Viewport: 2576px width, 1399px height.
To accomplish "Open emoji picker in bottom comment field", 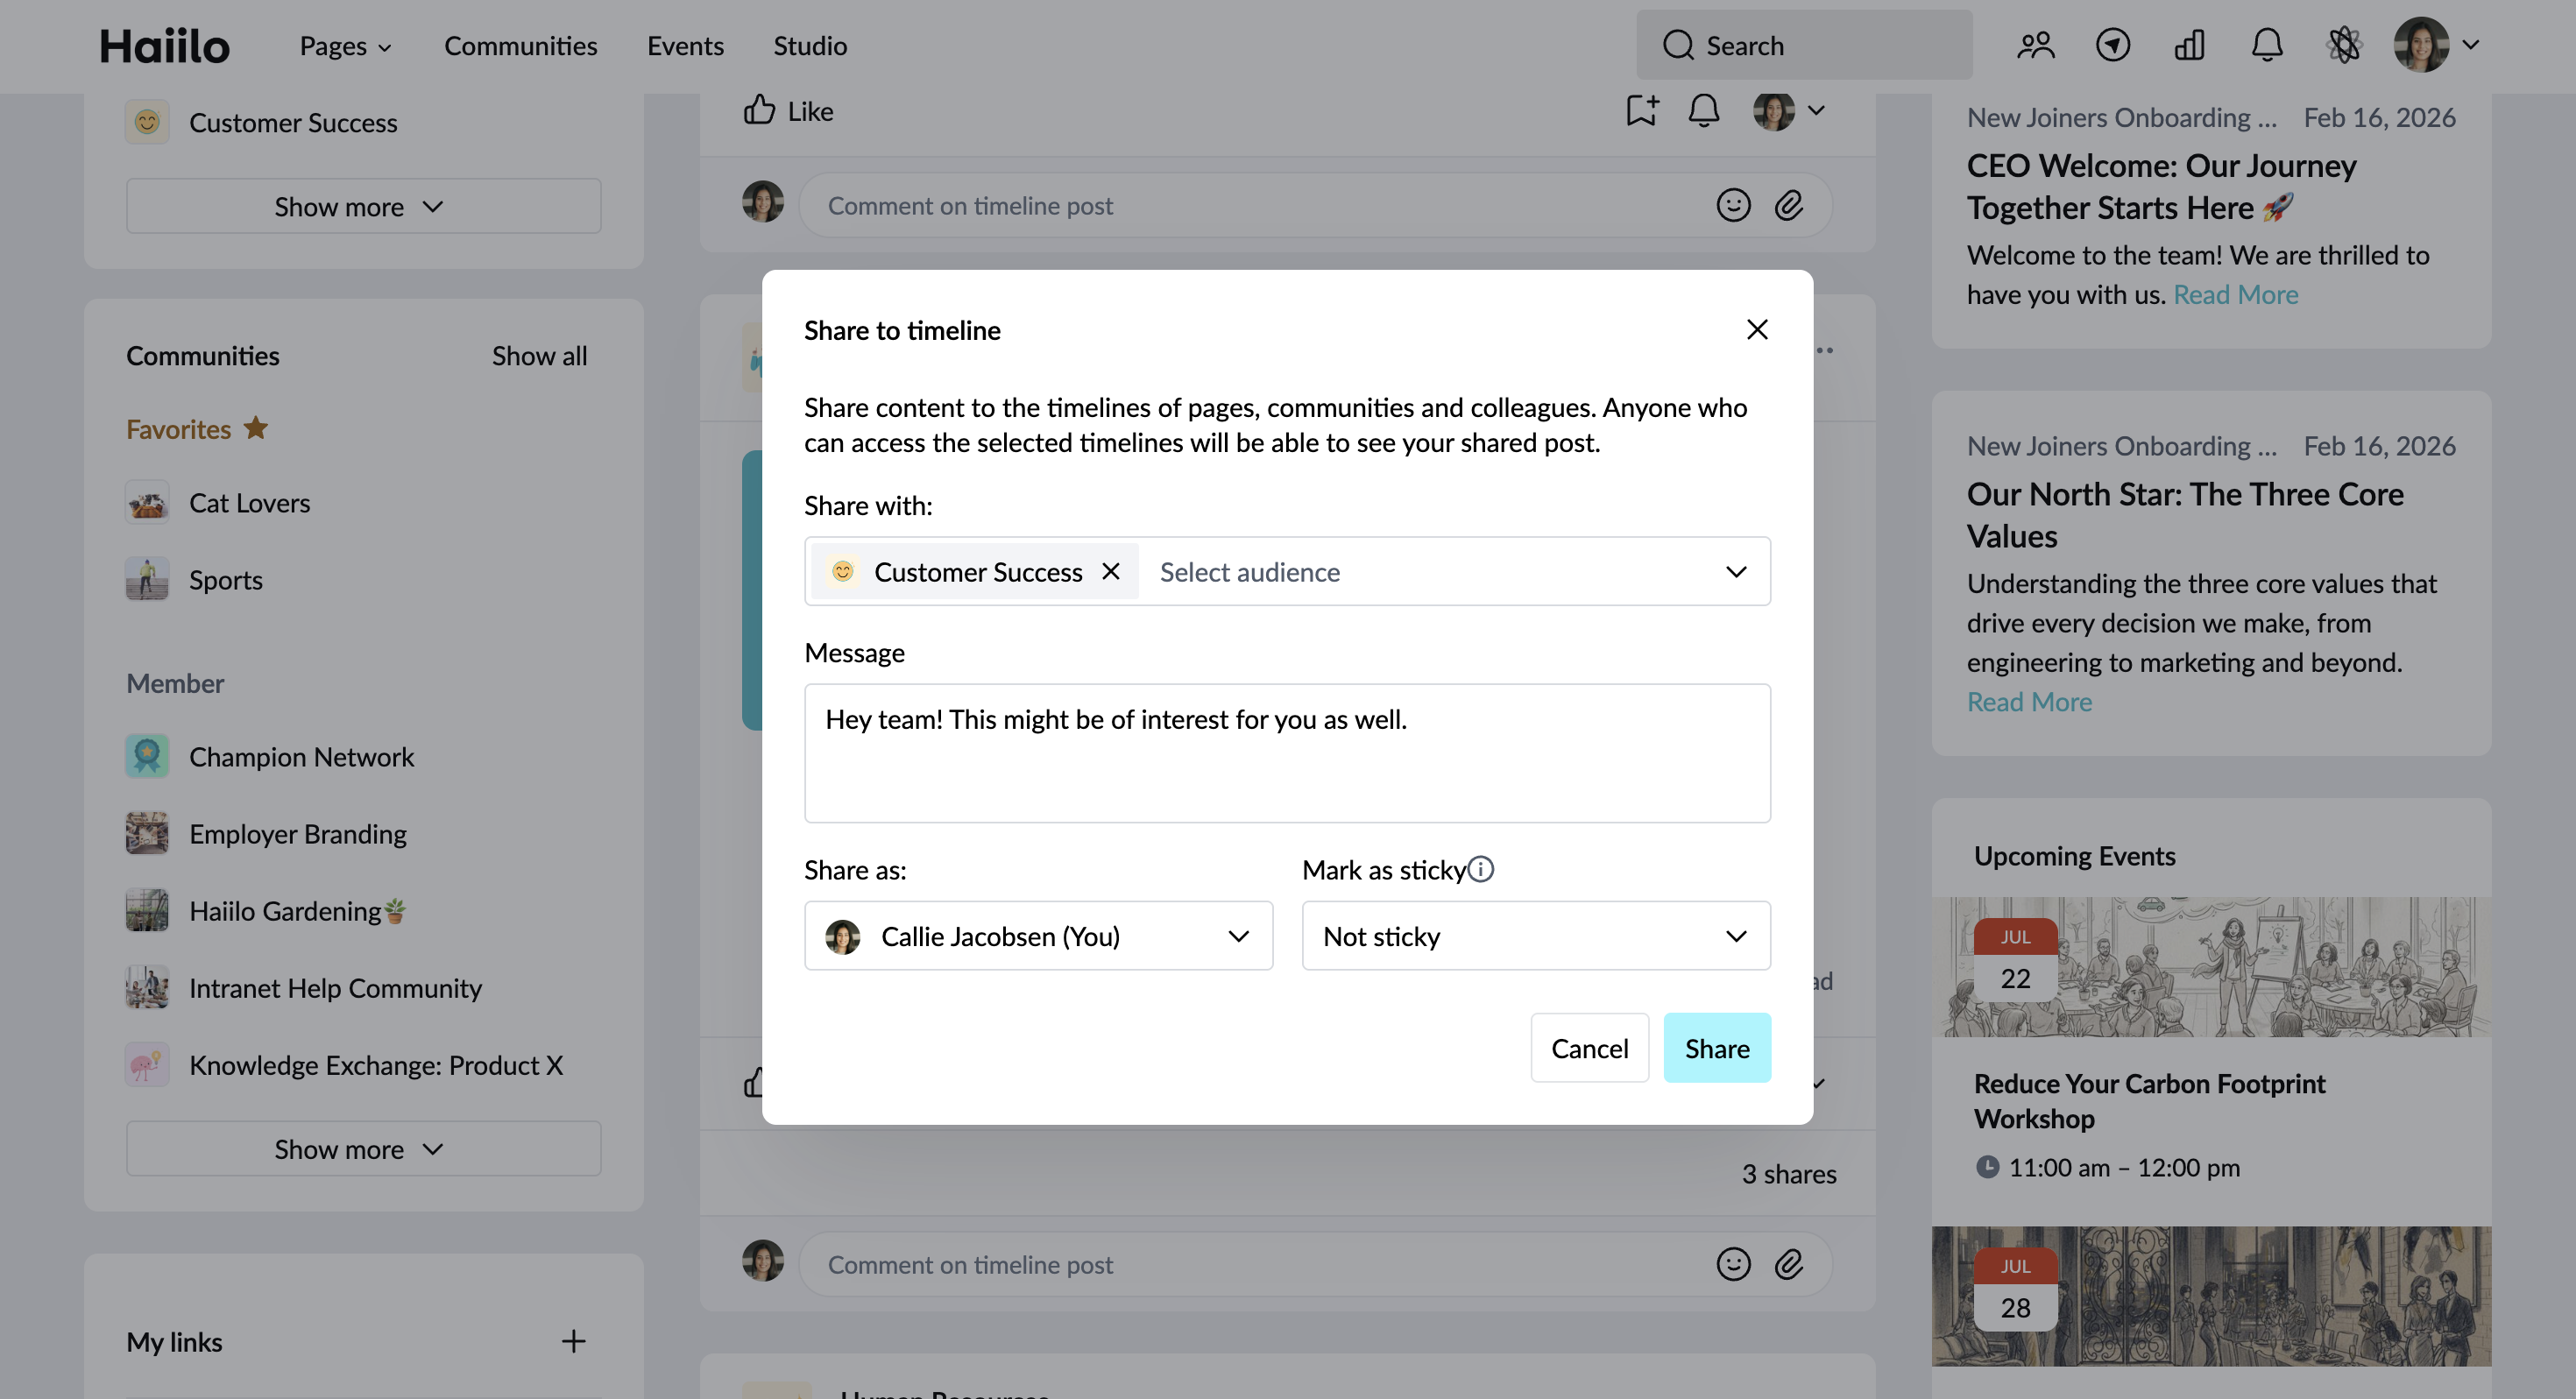I will pos(1733,1264).
